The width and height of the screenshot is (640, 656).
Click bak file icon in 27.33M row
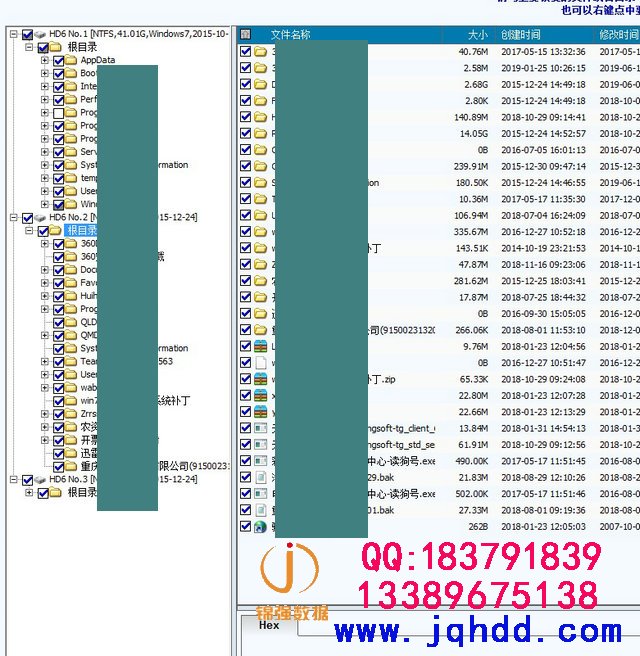(261, 510)
